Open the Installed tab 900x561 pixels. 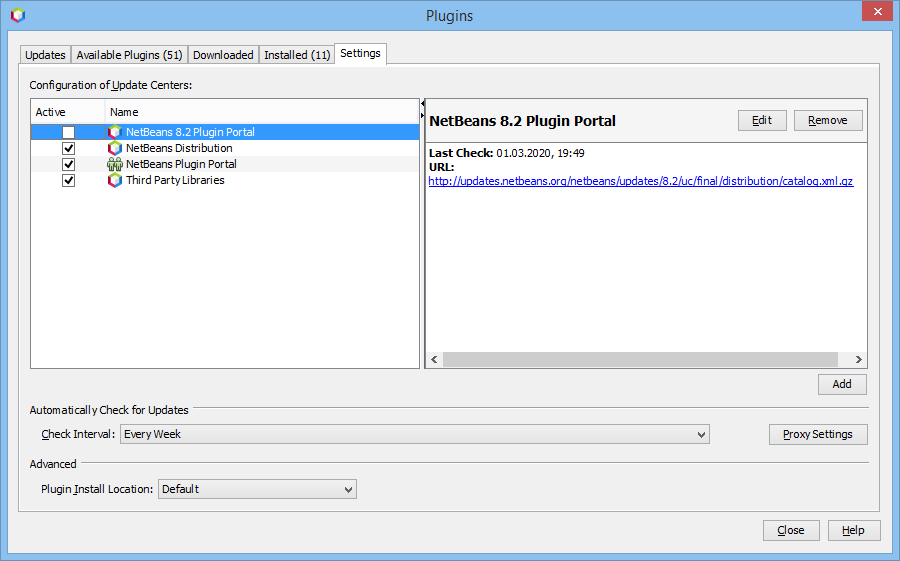pyautogui.click(x=297, y=55)
